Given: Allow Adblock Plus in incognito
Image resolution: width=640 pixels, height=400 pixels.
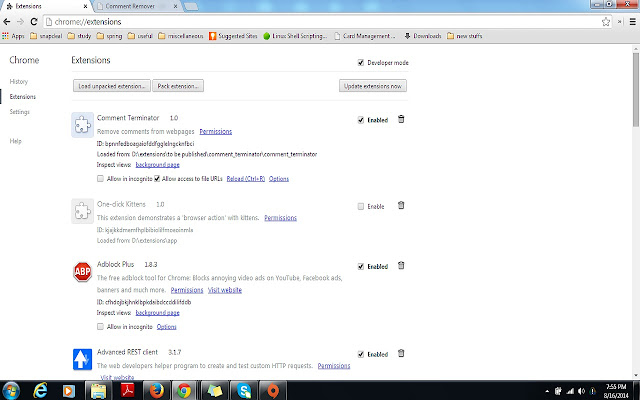Looking at the screenshot, I should click(x=100, y=327).
